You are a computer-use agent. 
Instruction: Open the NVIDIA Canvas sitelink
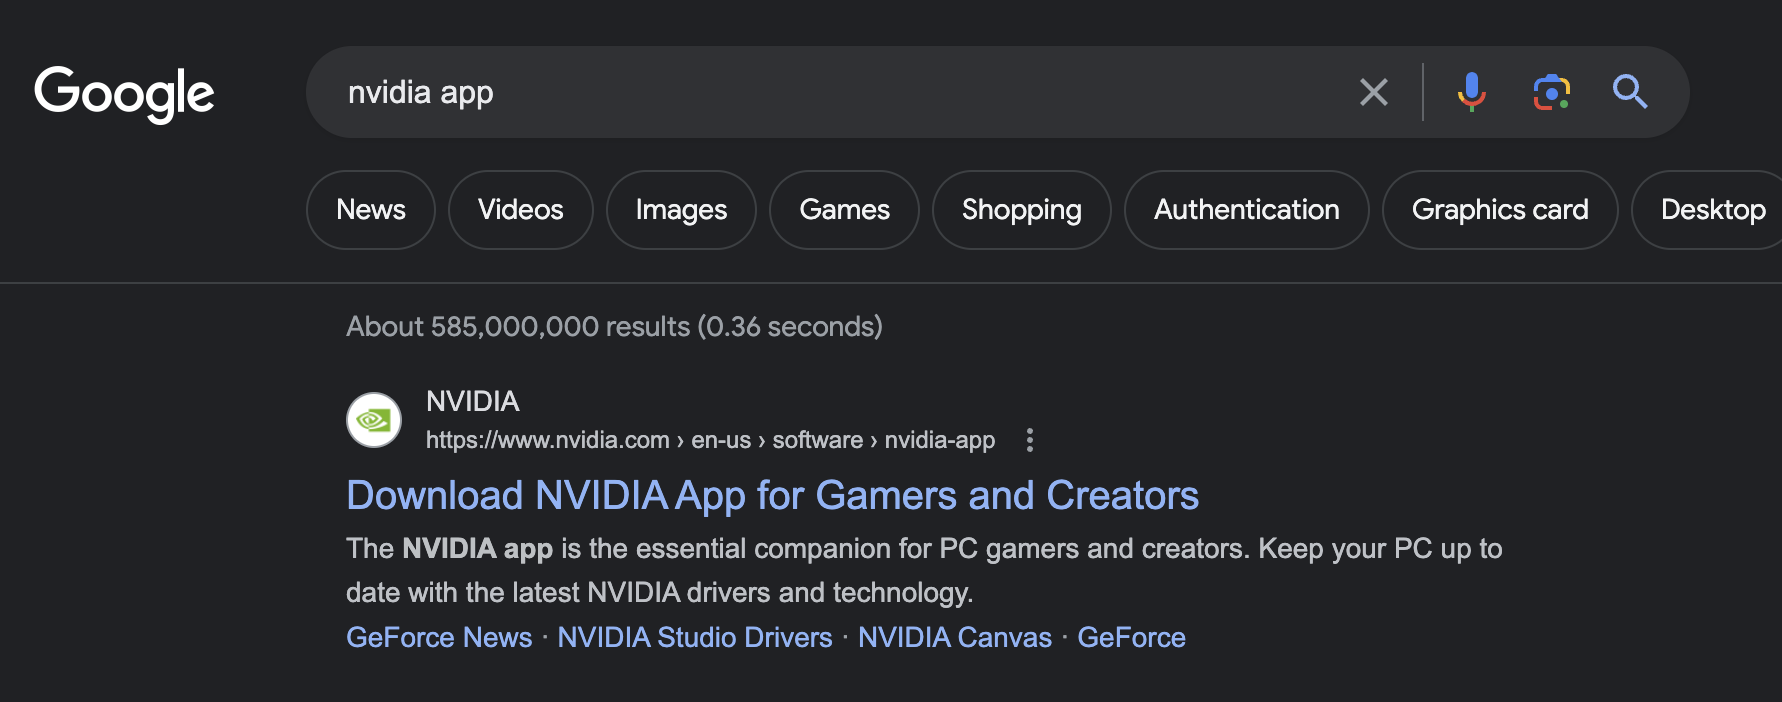pos(955,638)
